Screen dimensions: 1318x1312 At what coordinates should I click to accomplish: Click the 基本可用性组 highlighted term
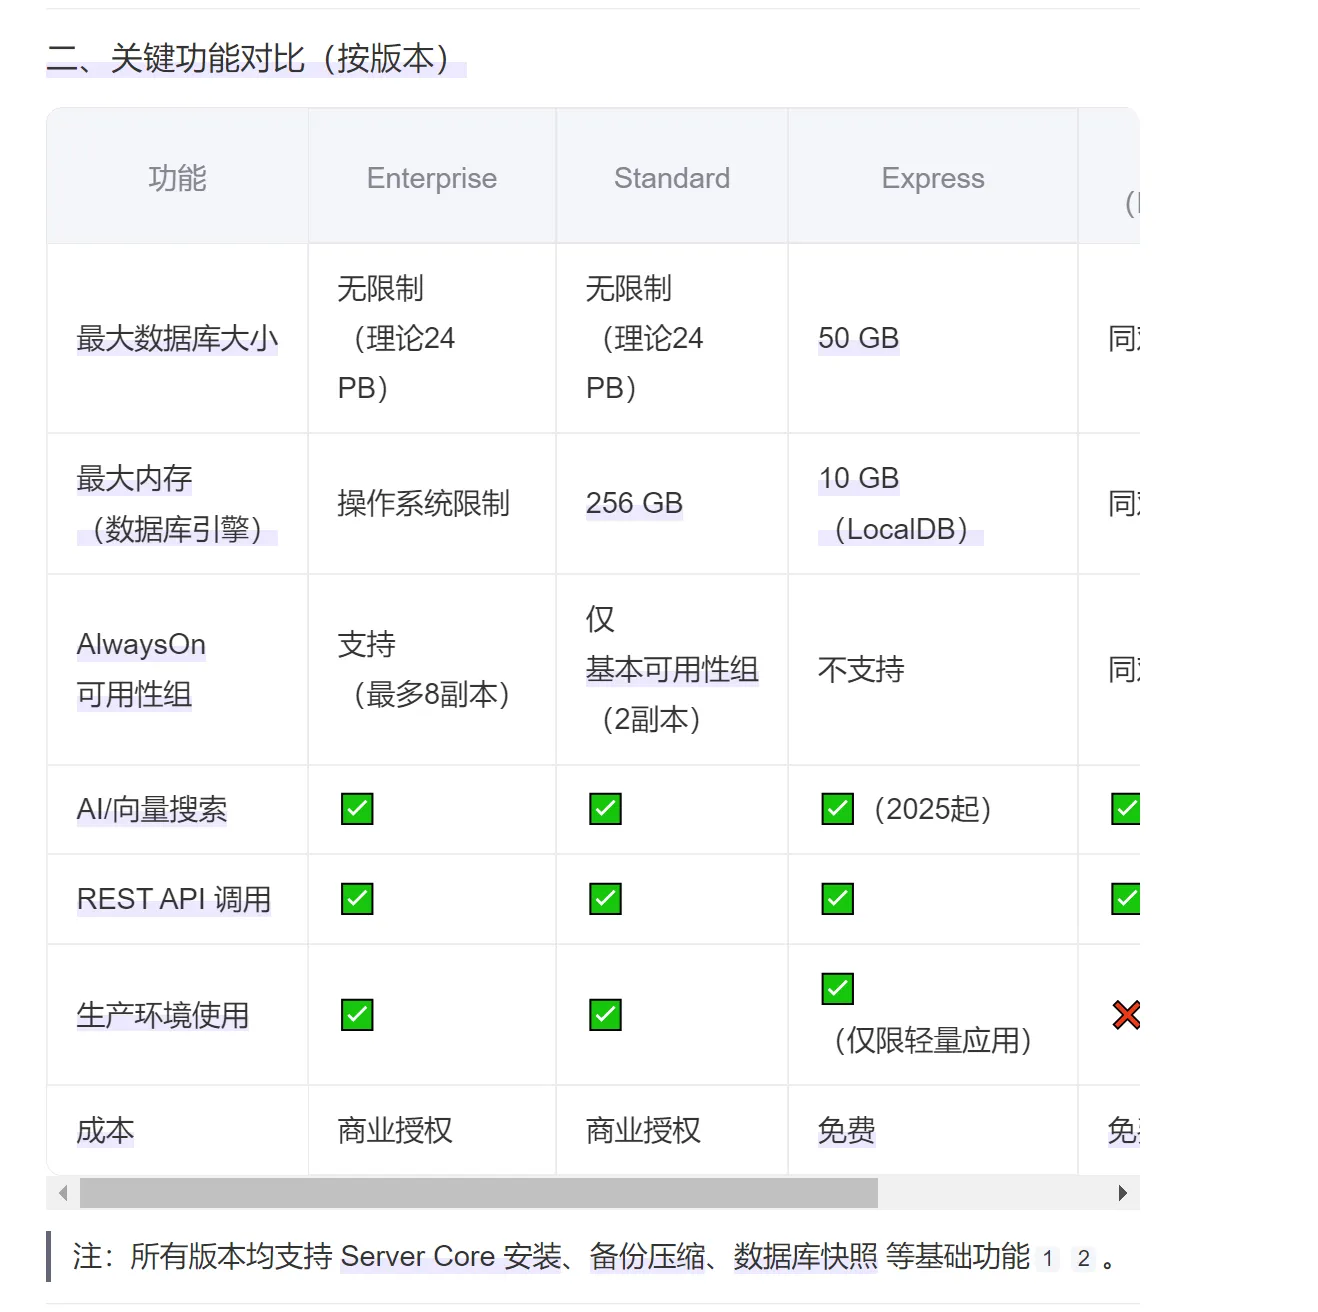(x=672, y=670)
